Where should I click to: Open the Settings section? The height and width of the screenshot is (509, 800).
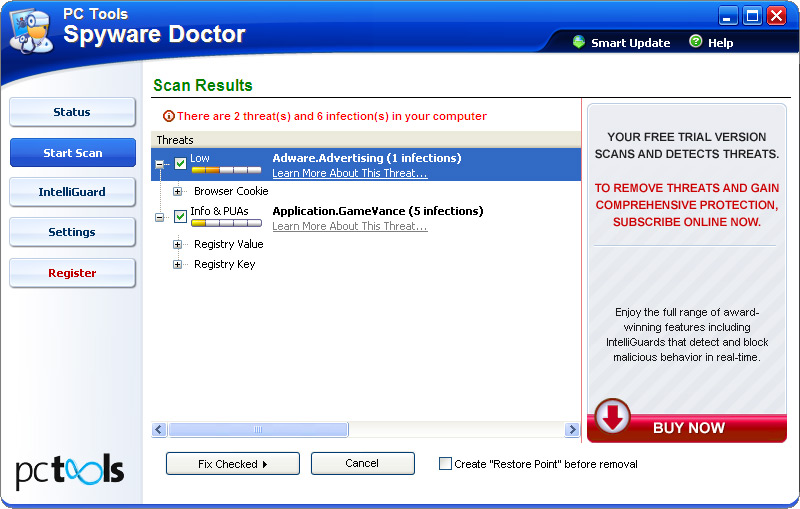tap(72, 232)
